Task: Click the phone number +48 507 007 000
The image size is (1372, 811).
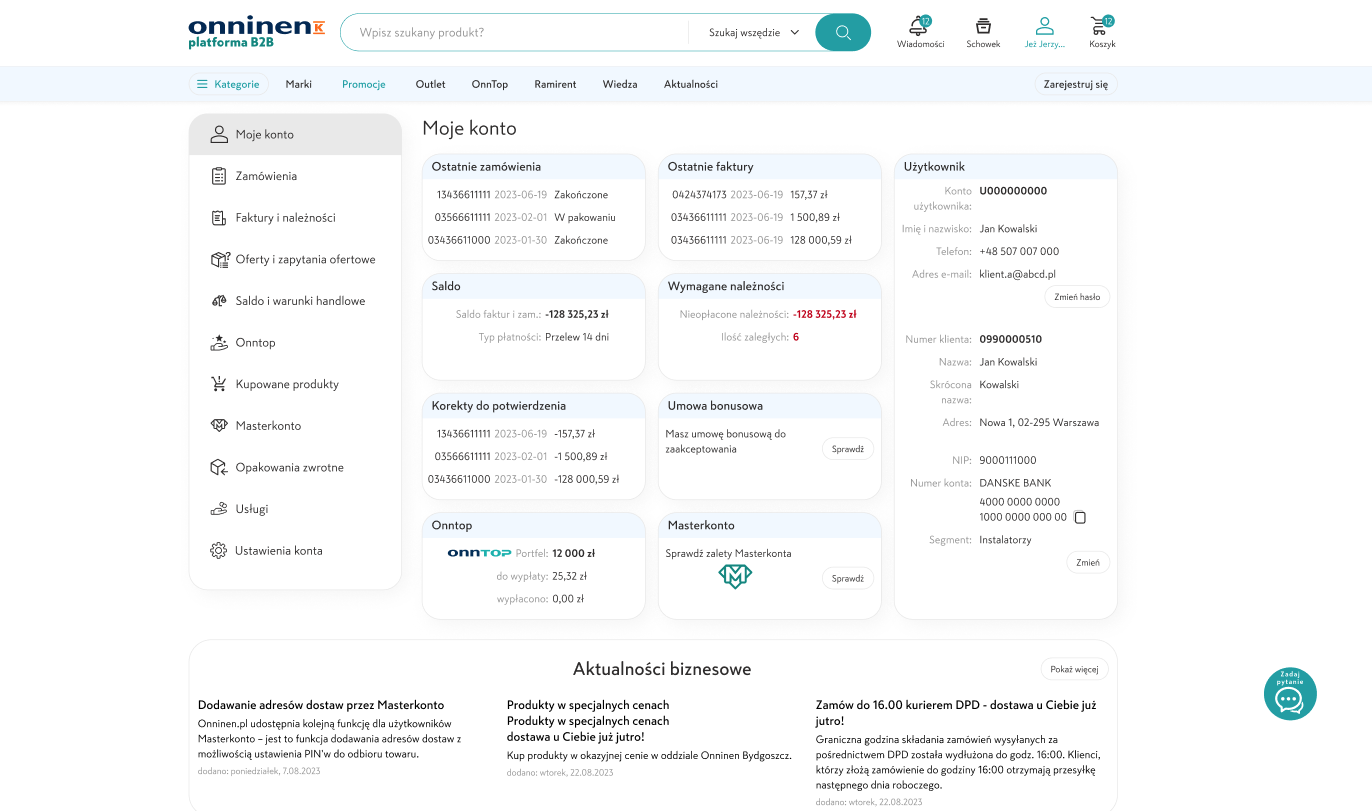Action: point(1019,251)
